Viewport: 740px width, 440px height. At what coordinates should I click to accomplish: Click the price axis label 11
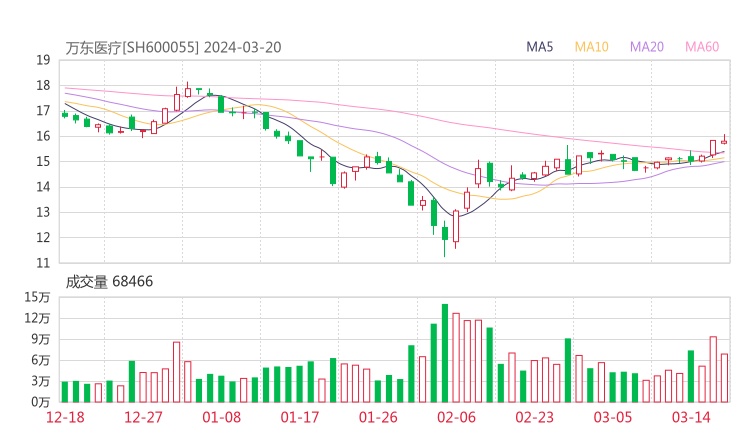coord(43,263)
